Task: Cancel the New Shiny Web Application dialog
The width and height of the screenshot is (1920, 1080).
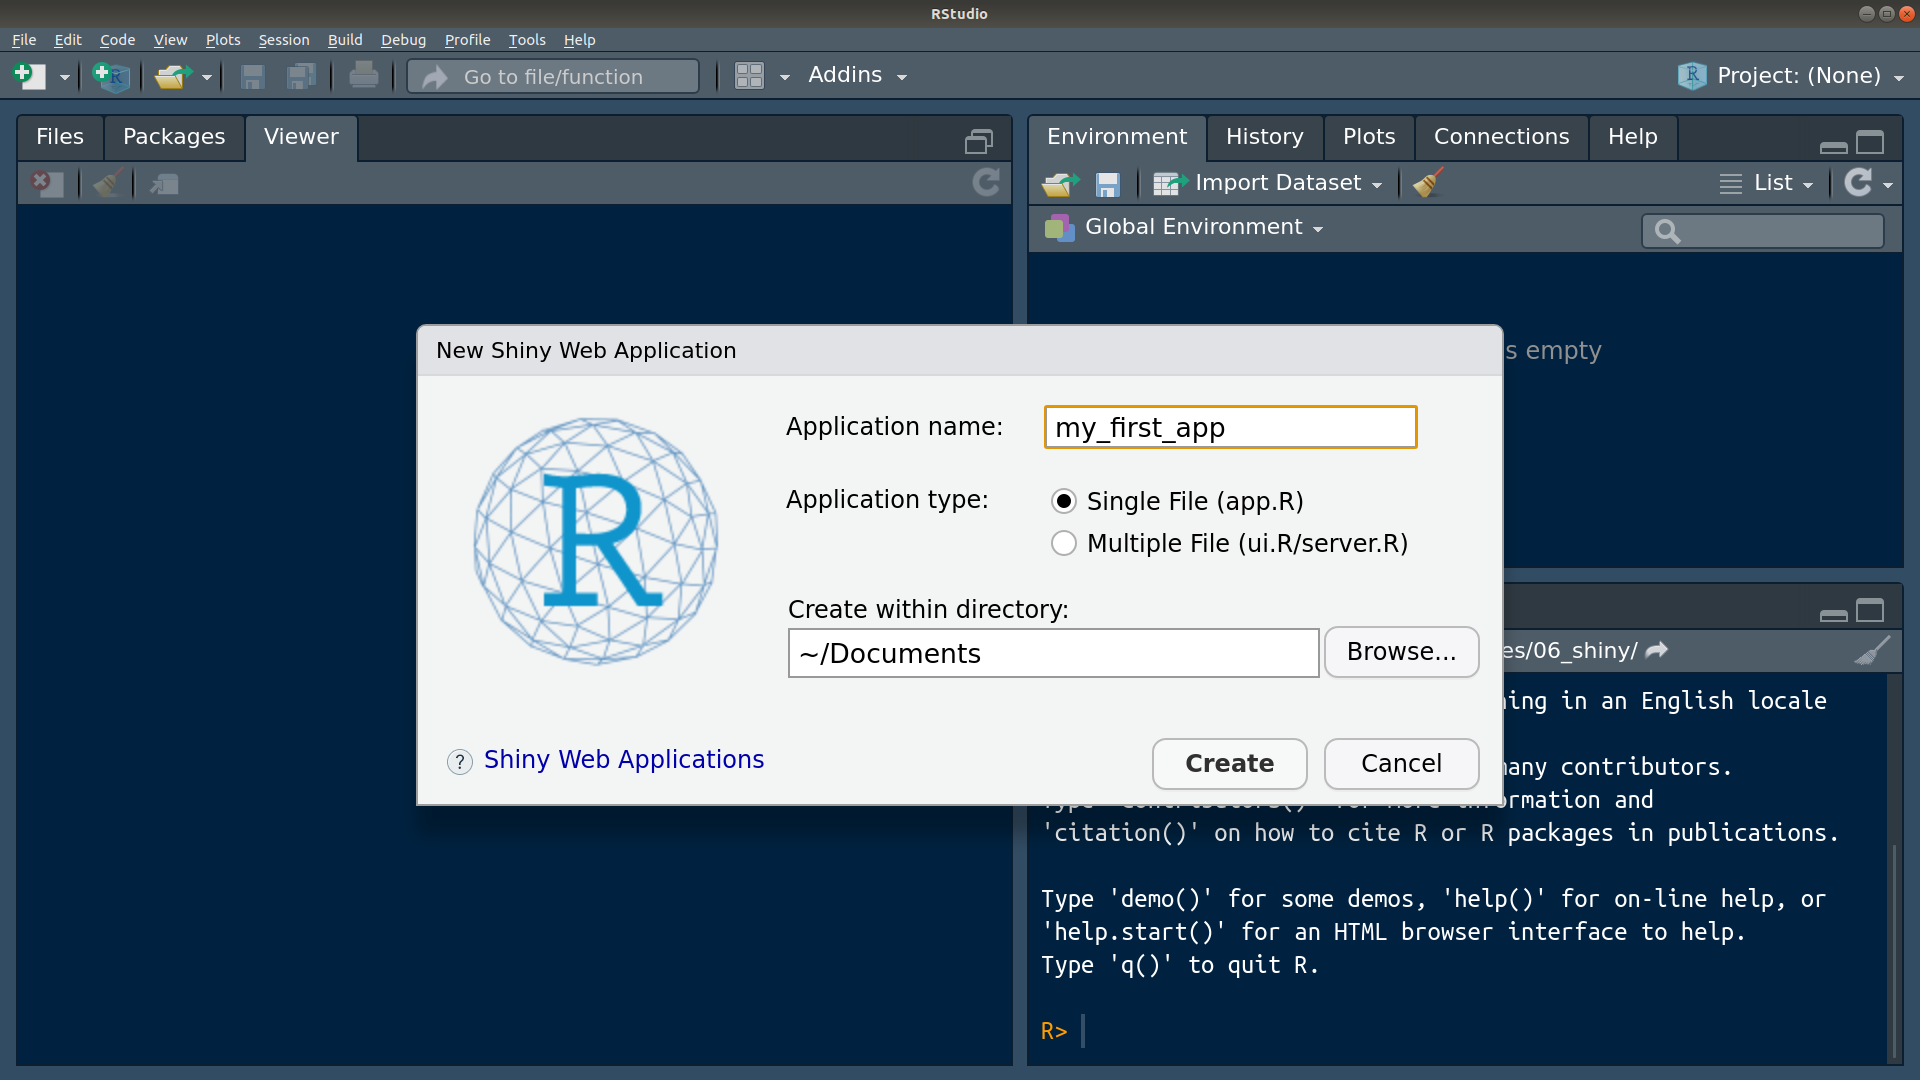Action: pyautogui.click(x=1401, y=764)
